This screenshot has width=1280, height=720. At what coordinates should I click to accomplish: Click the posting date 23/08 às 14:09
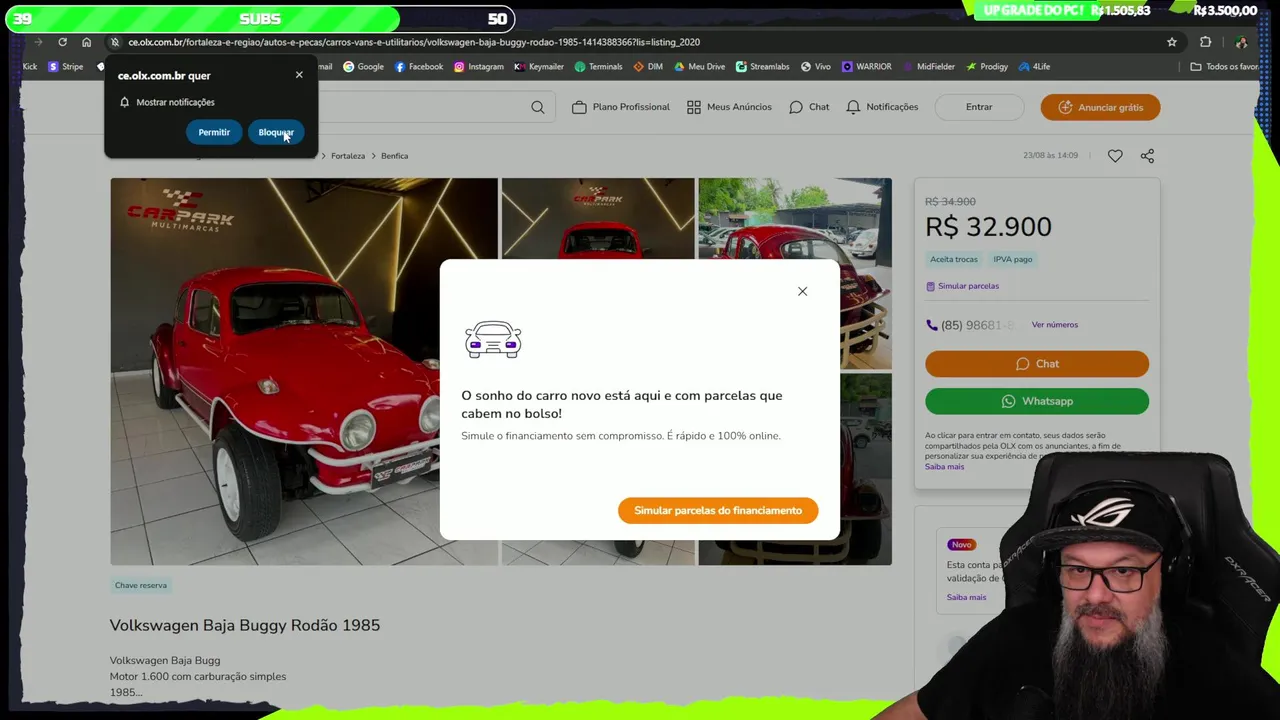(x=1050, y=156)
